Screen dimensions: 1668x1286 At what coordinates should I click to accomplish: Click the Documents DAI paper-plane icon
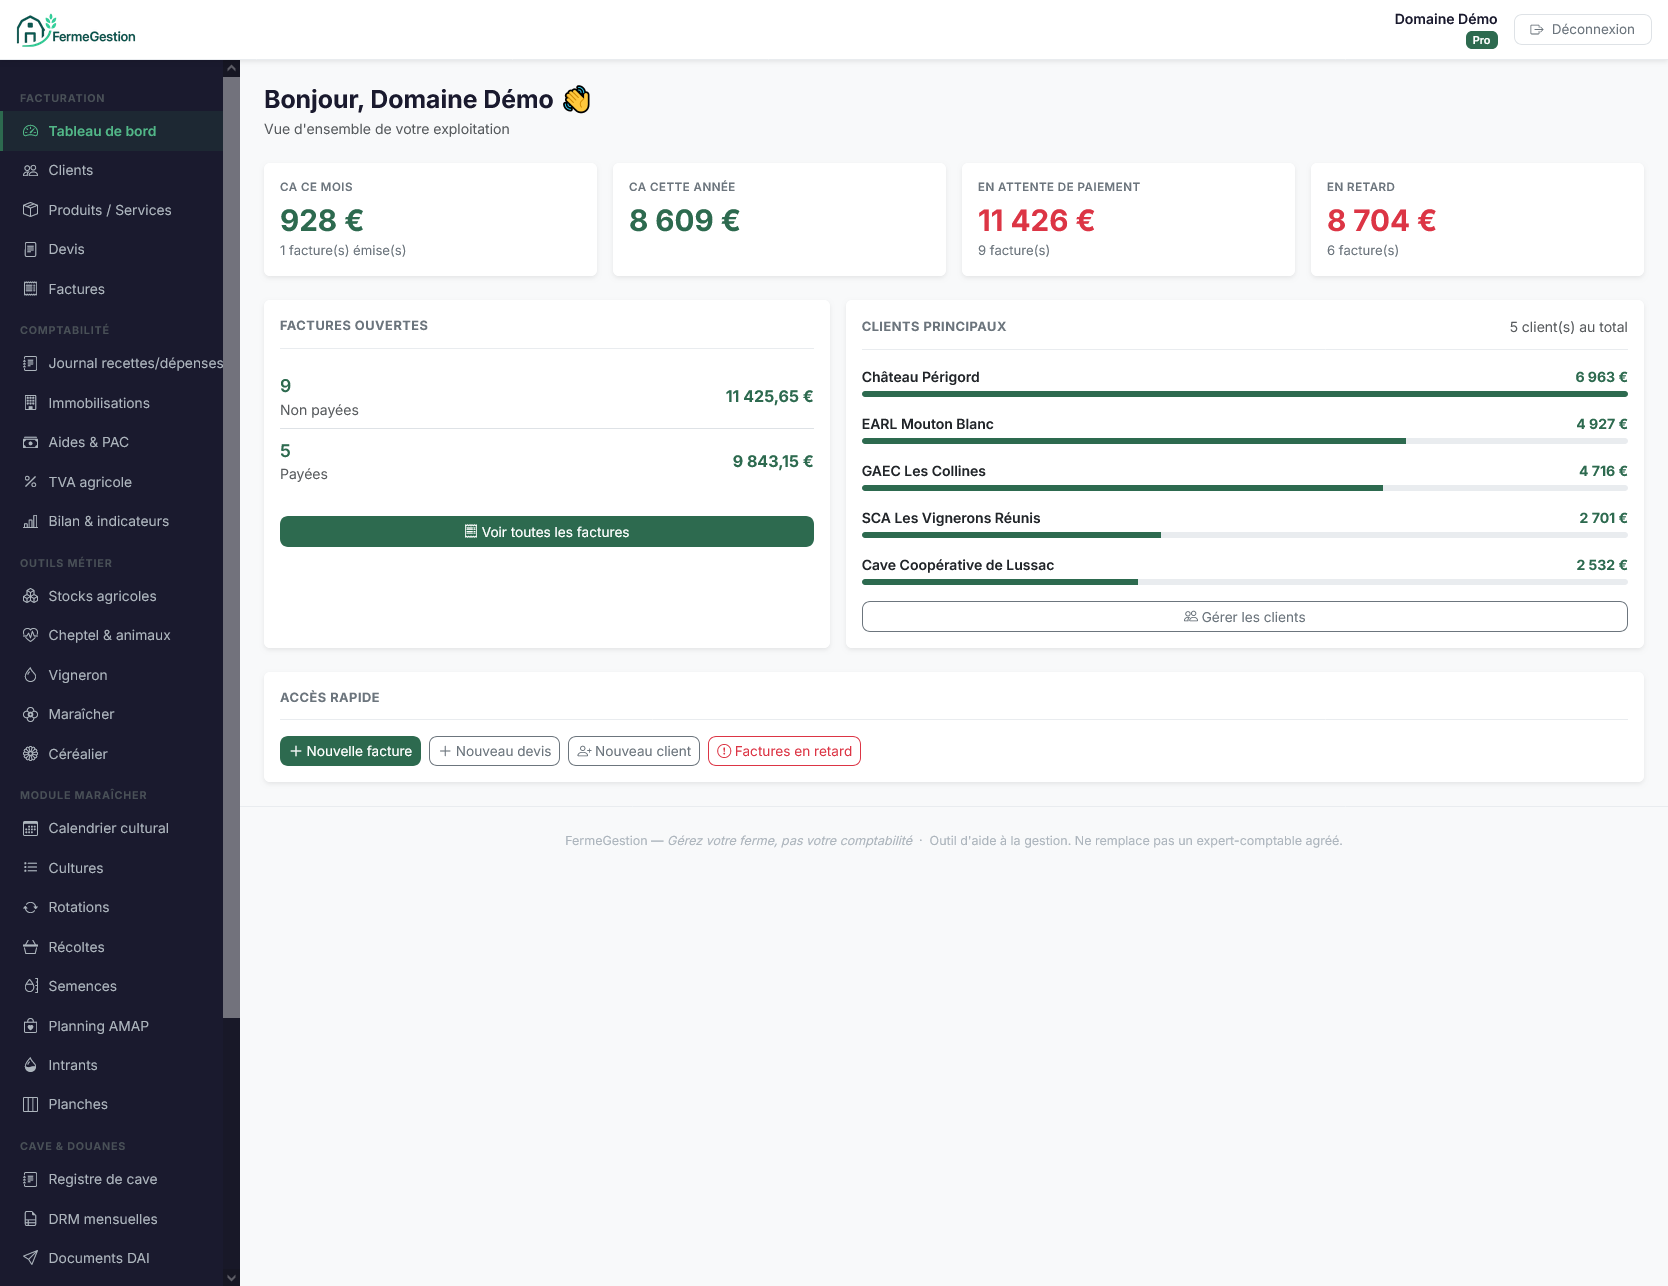(x=30, y=1258)
